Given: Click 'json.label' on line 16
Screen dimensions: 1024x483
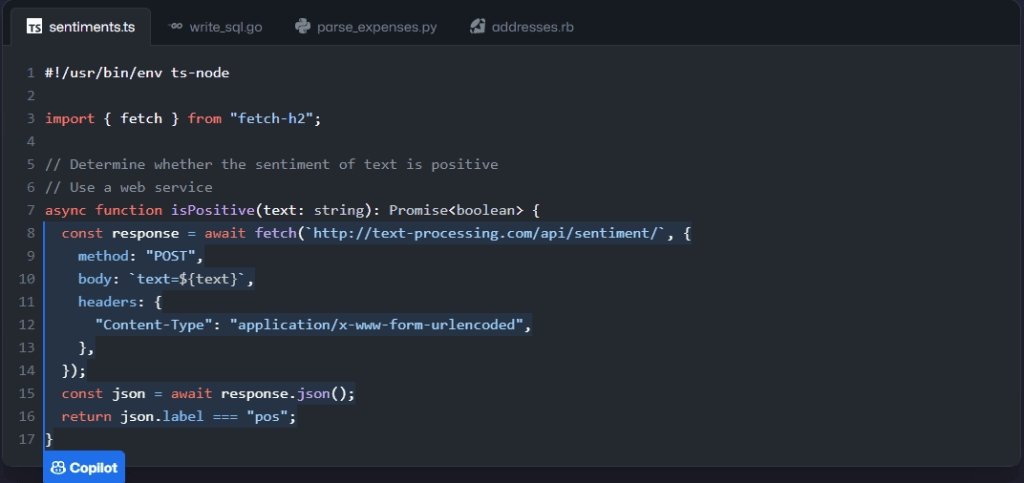Looking at the screenshot, I should click(163, 416).
